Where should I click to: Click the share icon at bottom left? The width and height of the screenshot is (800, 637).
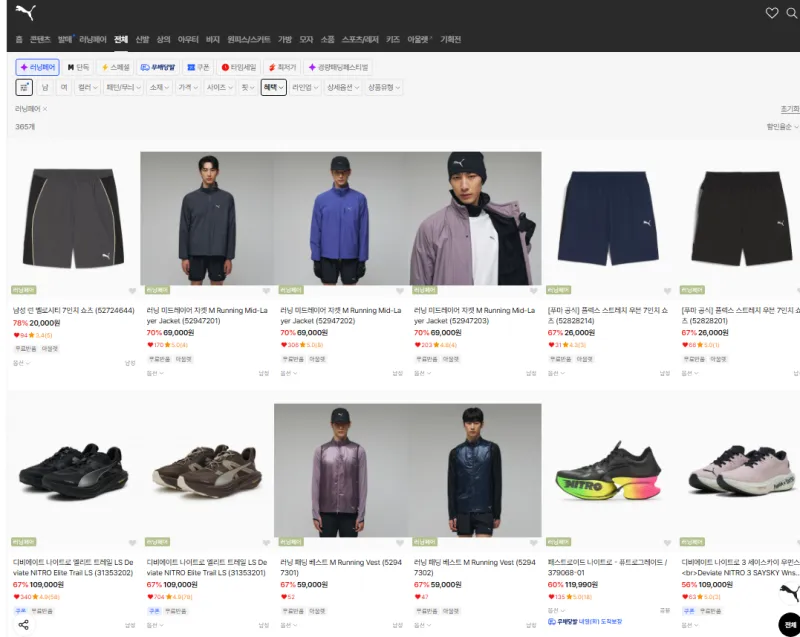click(23, 625)
